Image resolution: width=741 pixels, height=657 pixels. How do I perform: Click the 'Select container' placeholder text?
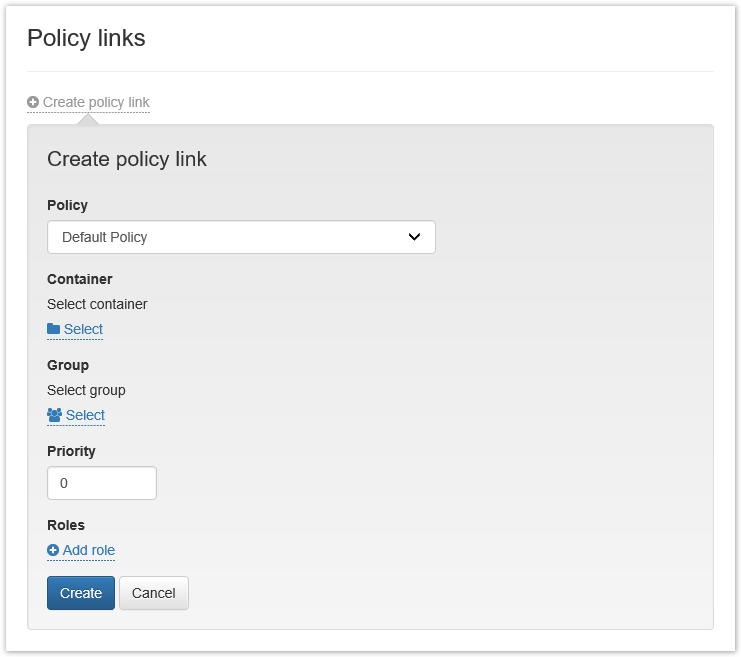tap(97, 304)
